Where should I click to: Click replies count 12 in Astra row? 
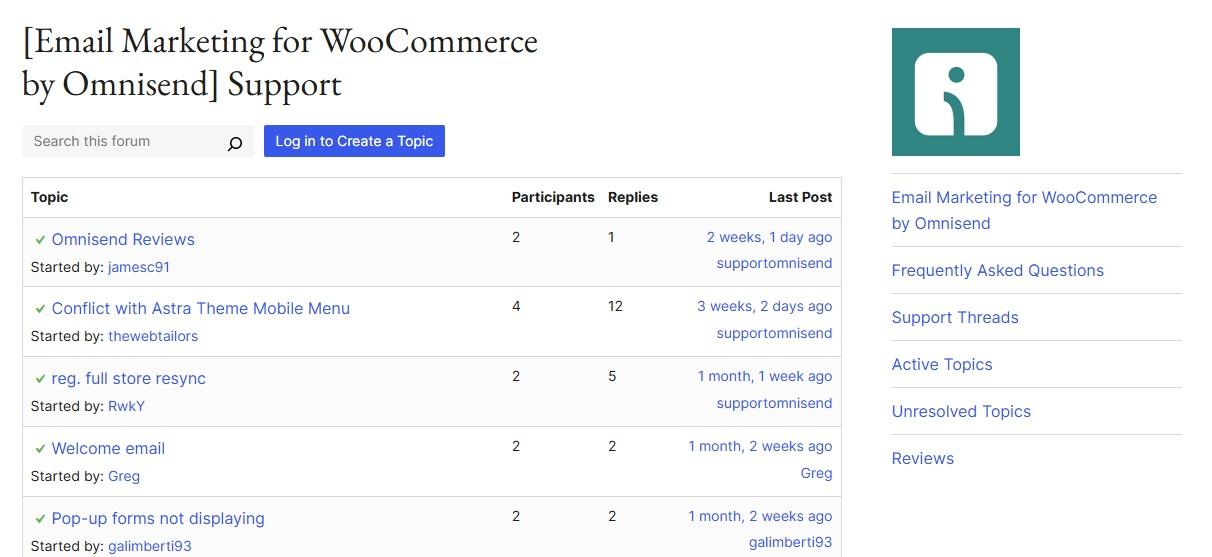click(615, 306)
